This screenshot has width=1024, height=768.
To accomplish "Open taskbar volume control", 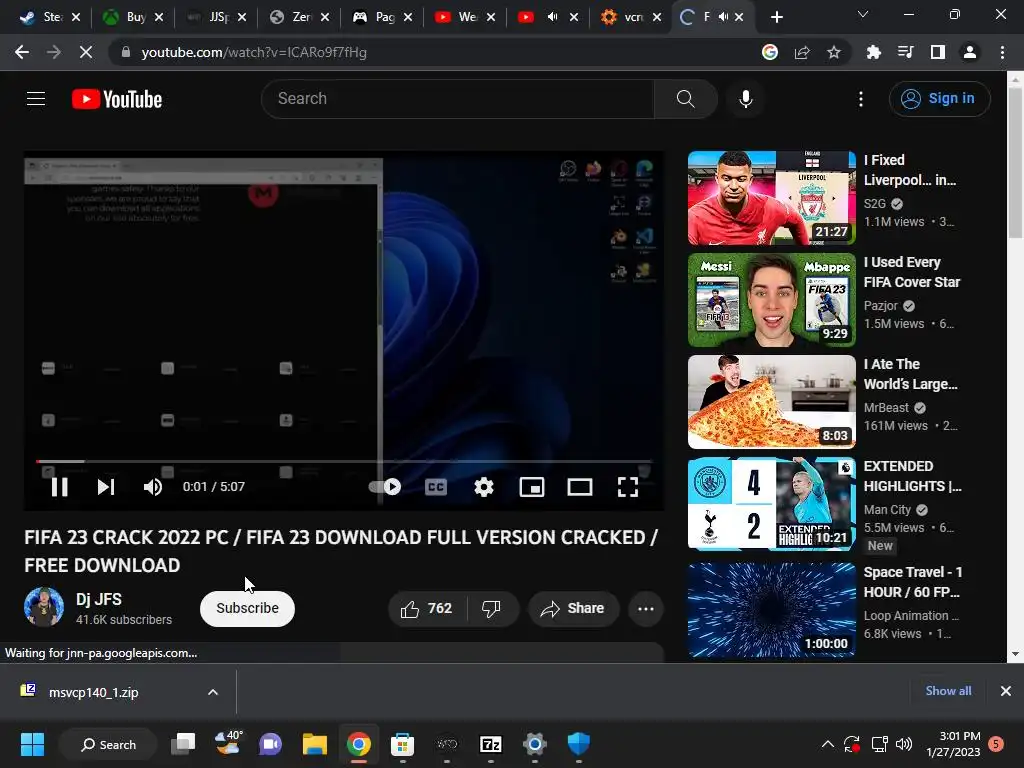I will (x=904, y=744).
